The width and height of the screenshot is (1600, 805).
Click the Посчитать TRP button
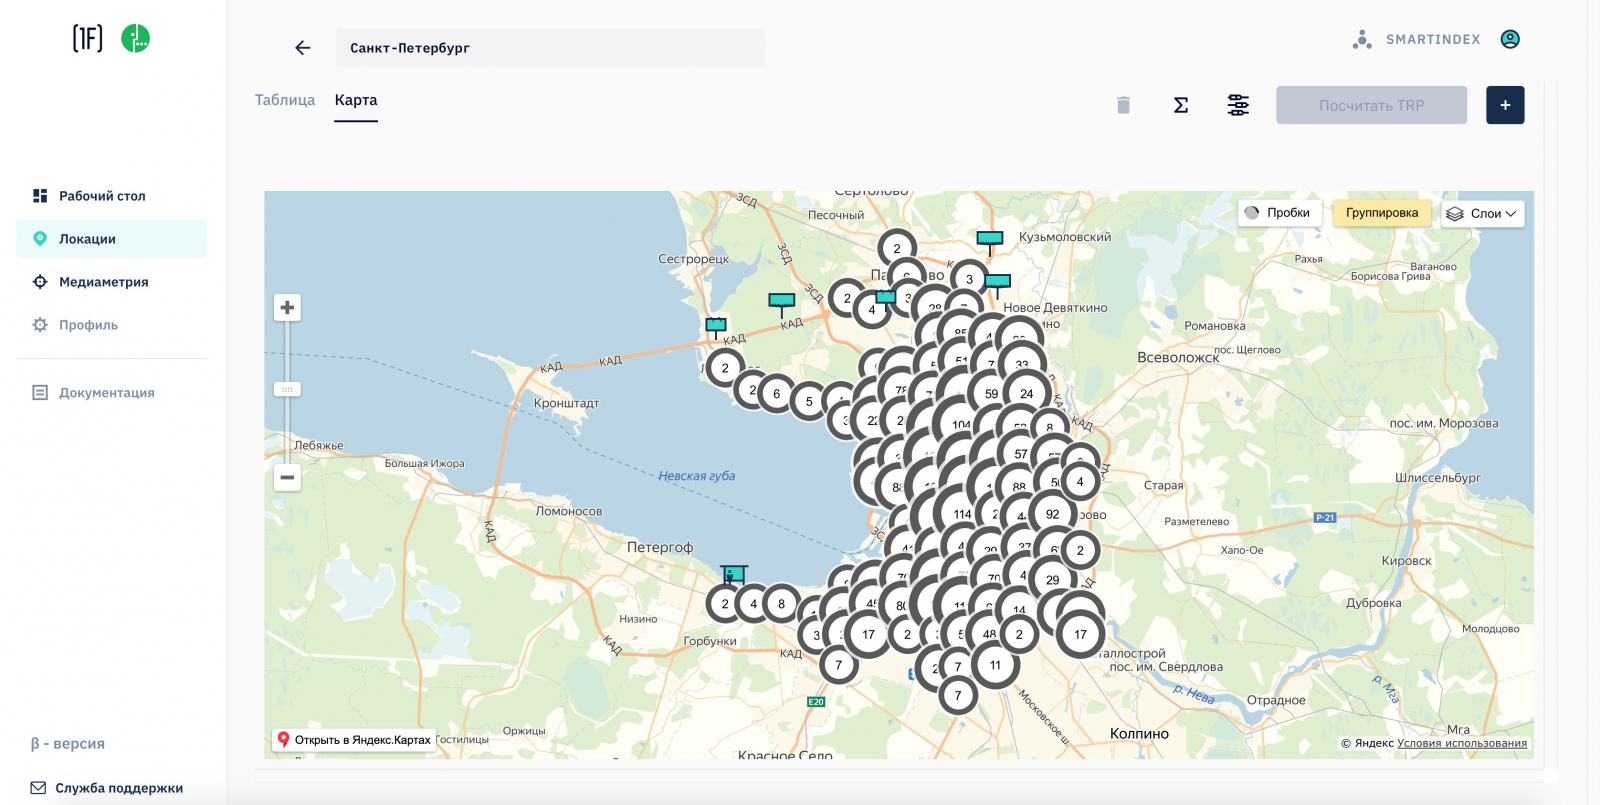[x=1371, y=105]
